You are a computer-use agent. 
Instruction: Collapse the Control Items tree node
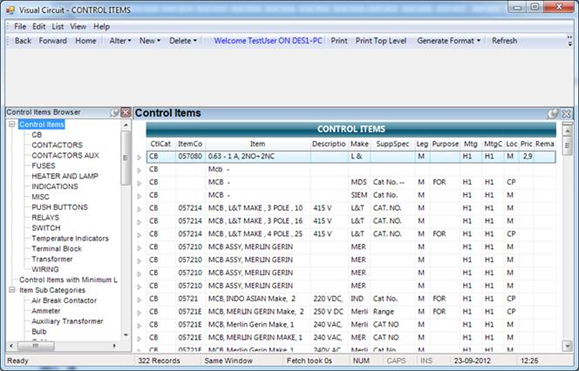(12, 124)
